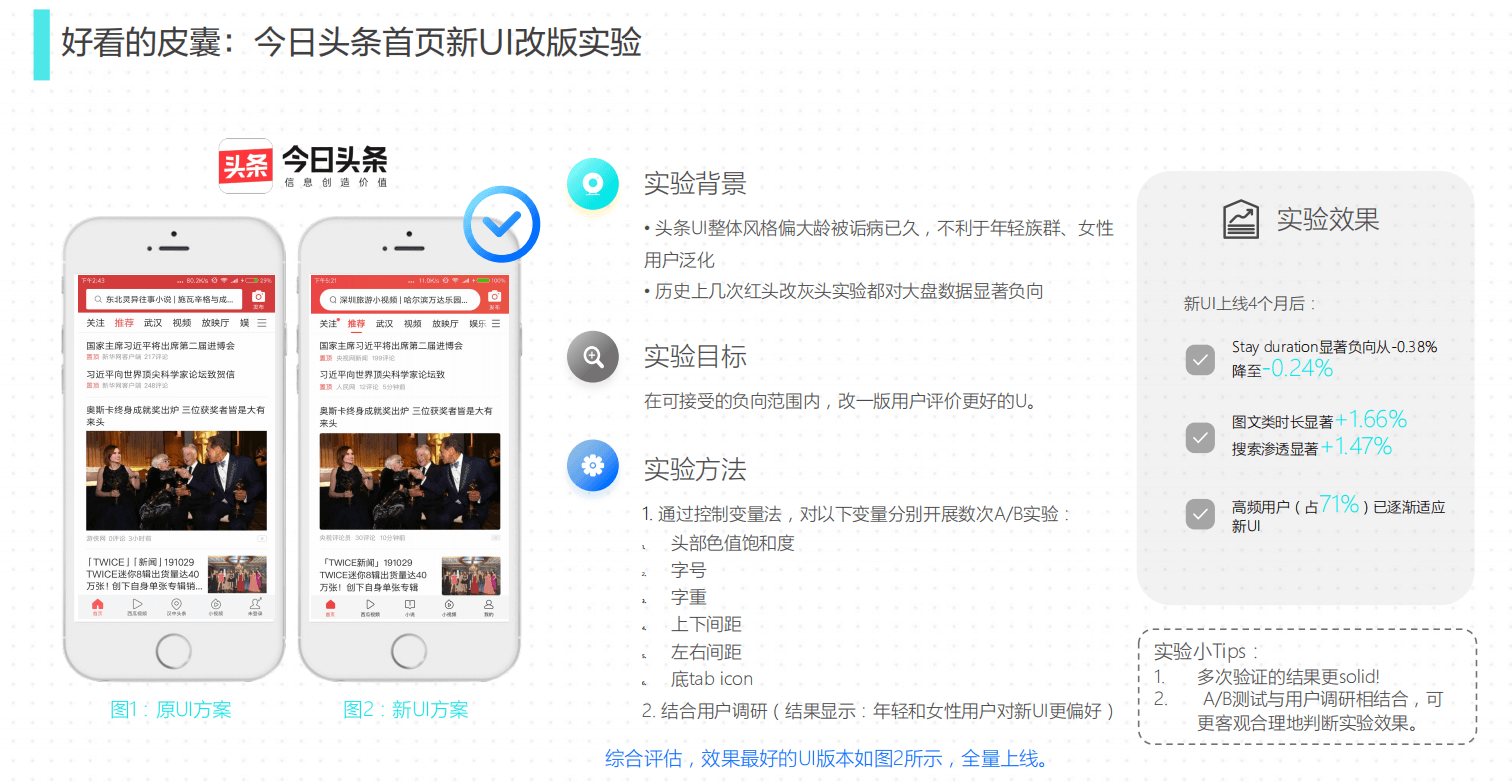Click the caption 图2：新UI方案

pyautogui.click(x=406, y=710)
